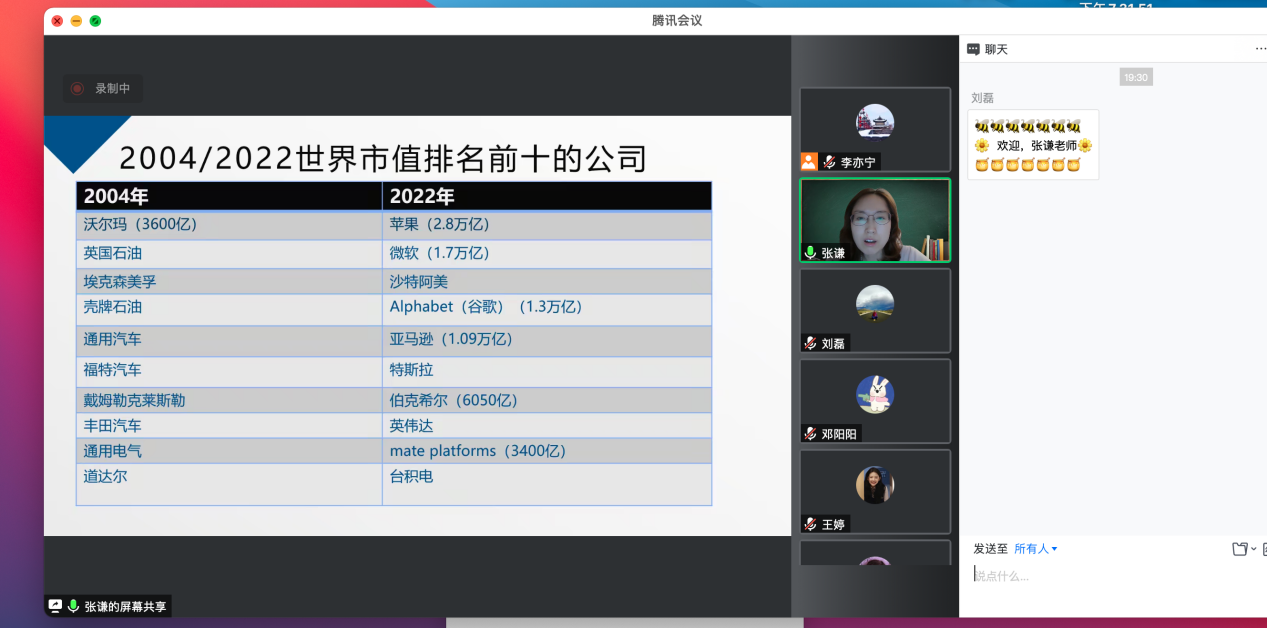Click the screen share icon at bottom left
The width and height of the screenshot is (1267, 628).
pyautogui.click(x=55, y=606)
